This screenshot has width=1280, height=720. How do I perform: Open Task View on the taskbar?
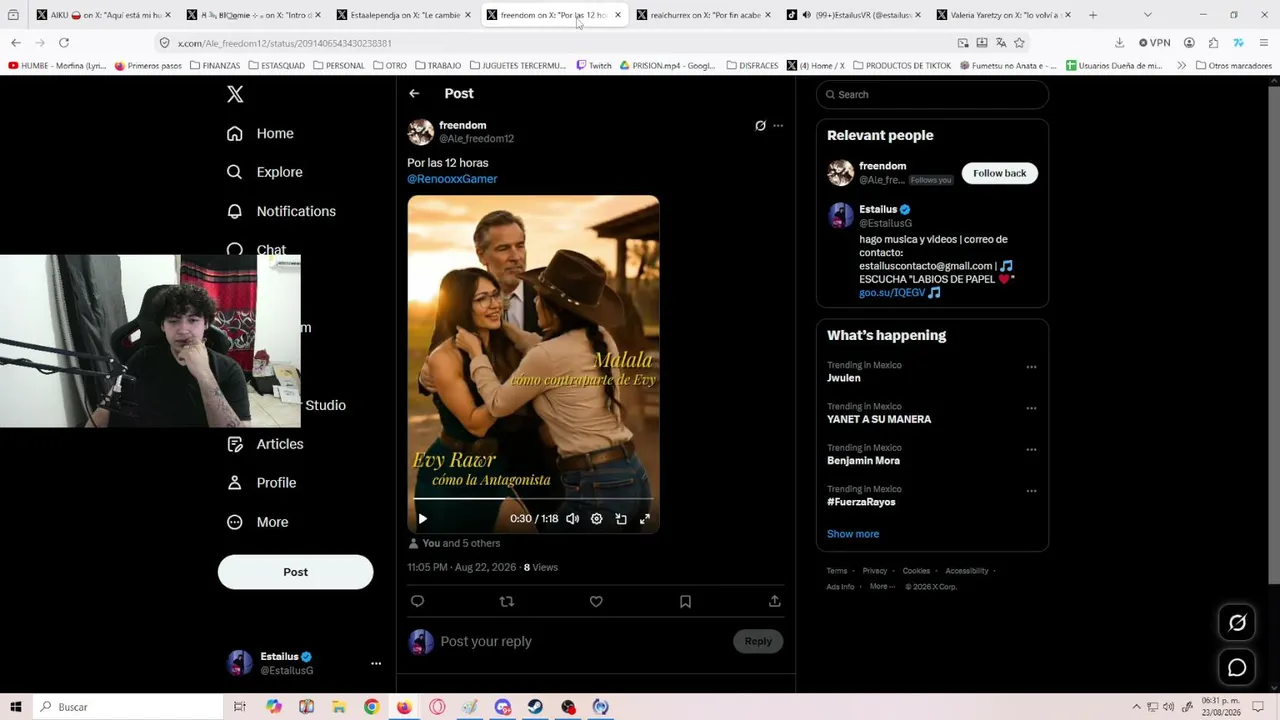(240, 707)
